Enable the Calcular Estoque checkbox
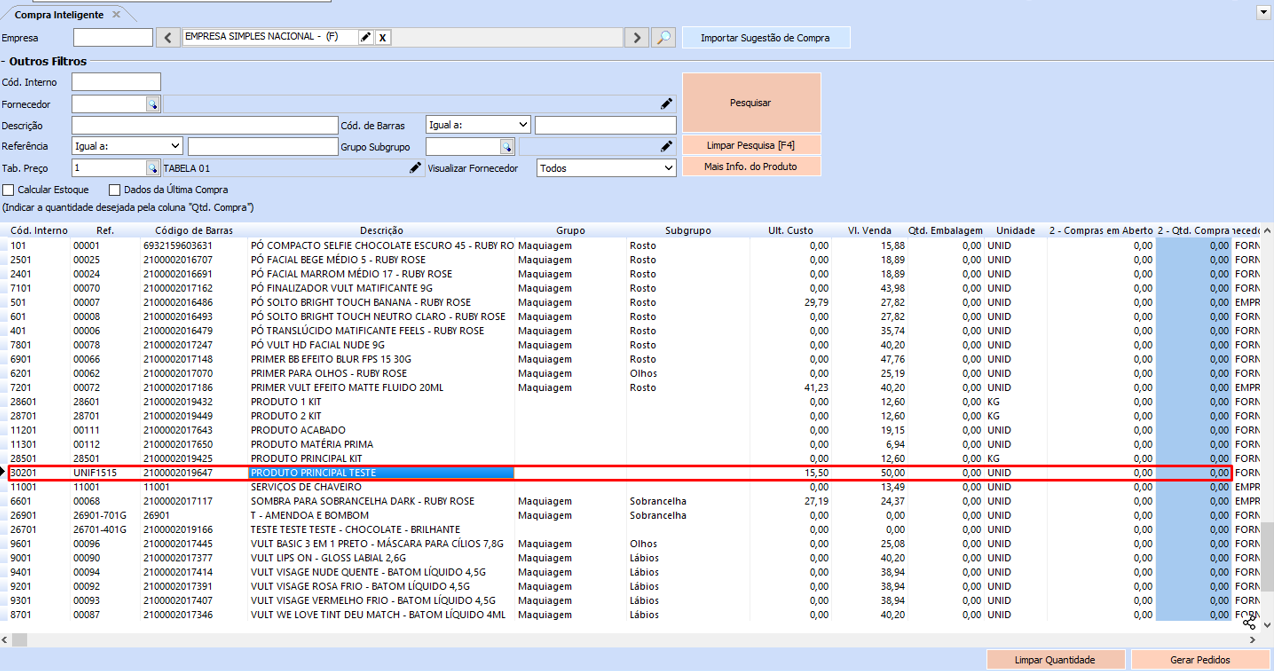The width and height of the screenshot is (1274, 671). coord(9,190)
